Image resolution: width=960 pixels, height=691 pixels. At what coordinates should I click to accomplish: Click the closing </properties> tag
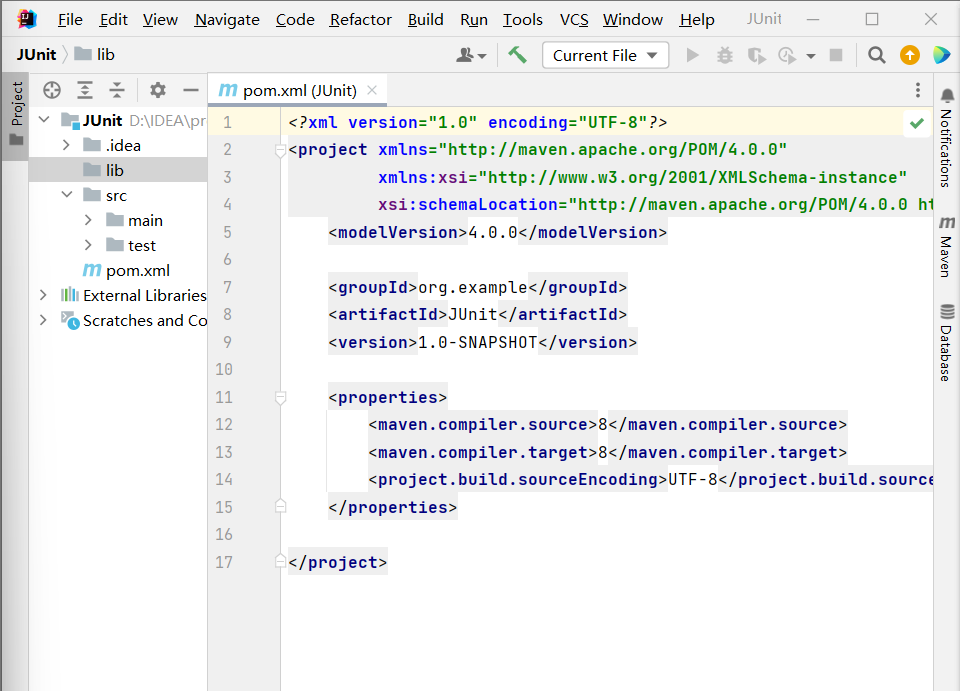tap(392, 507)
